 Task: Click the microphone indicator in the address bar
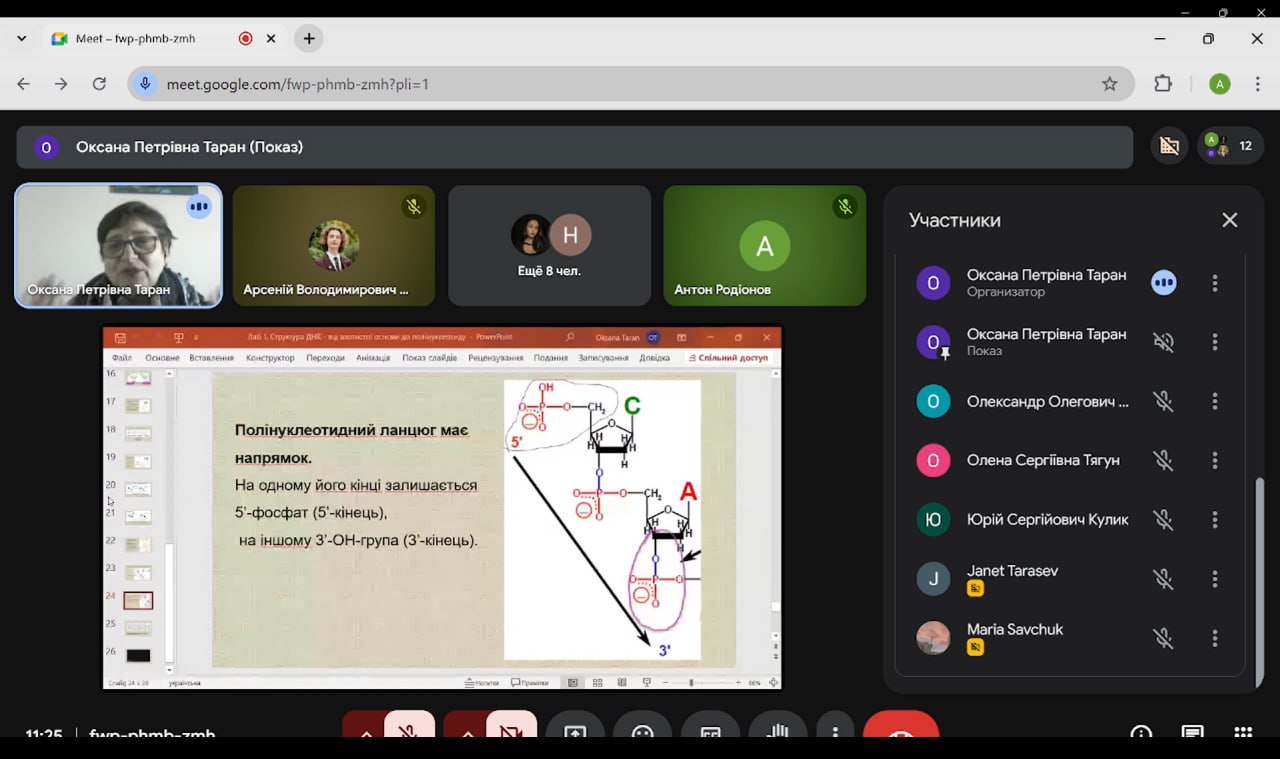pos(145,84)
